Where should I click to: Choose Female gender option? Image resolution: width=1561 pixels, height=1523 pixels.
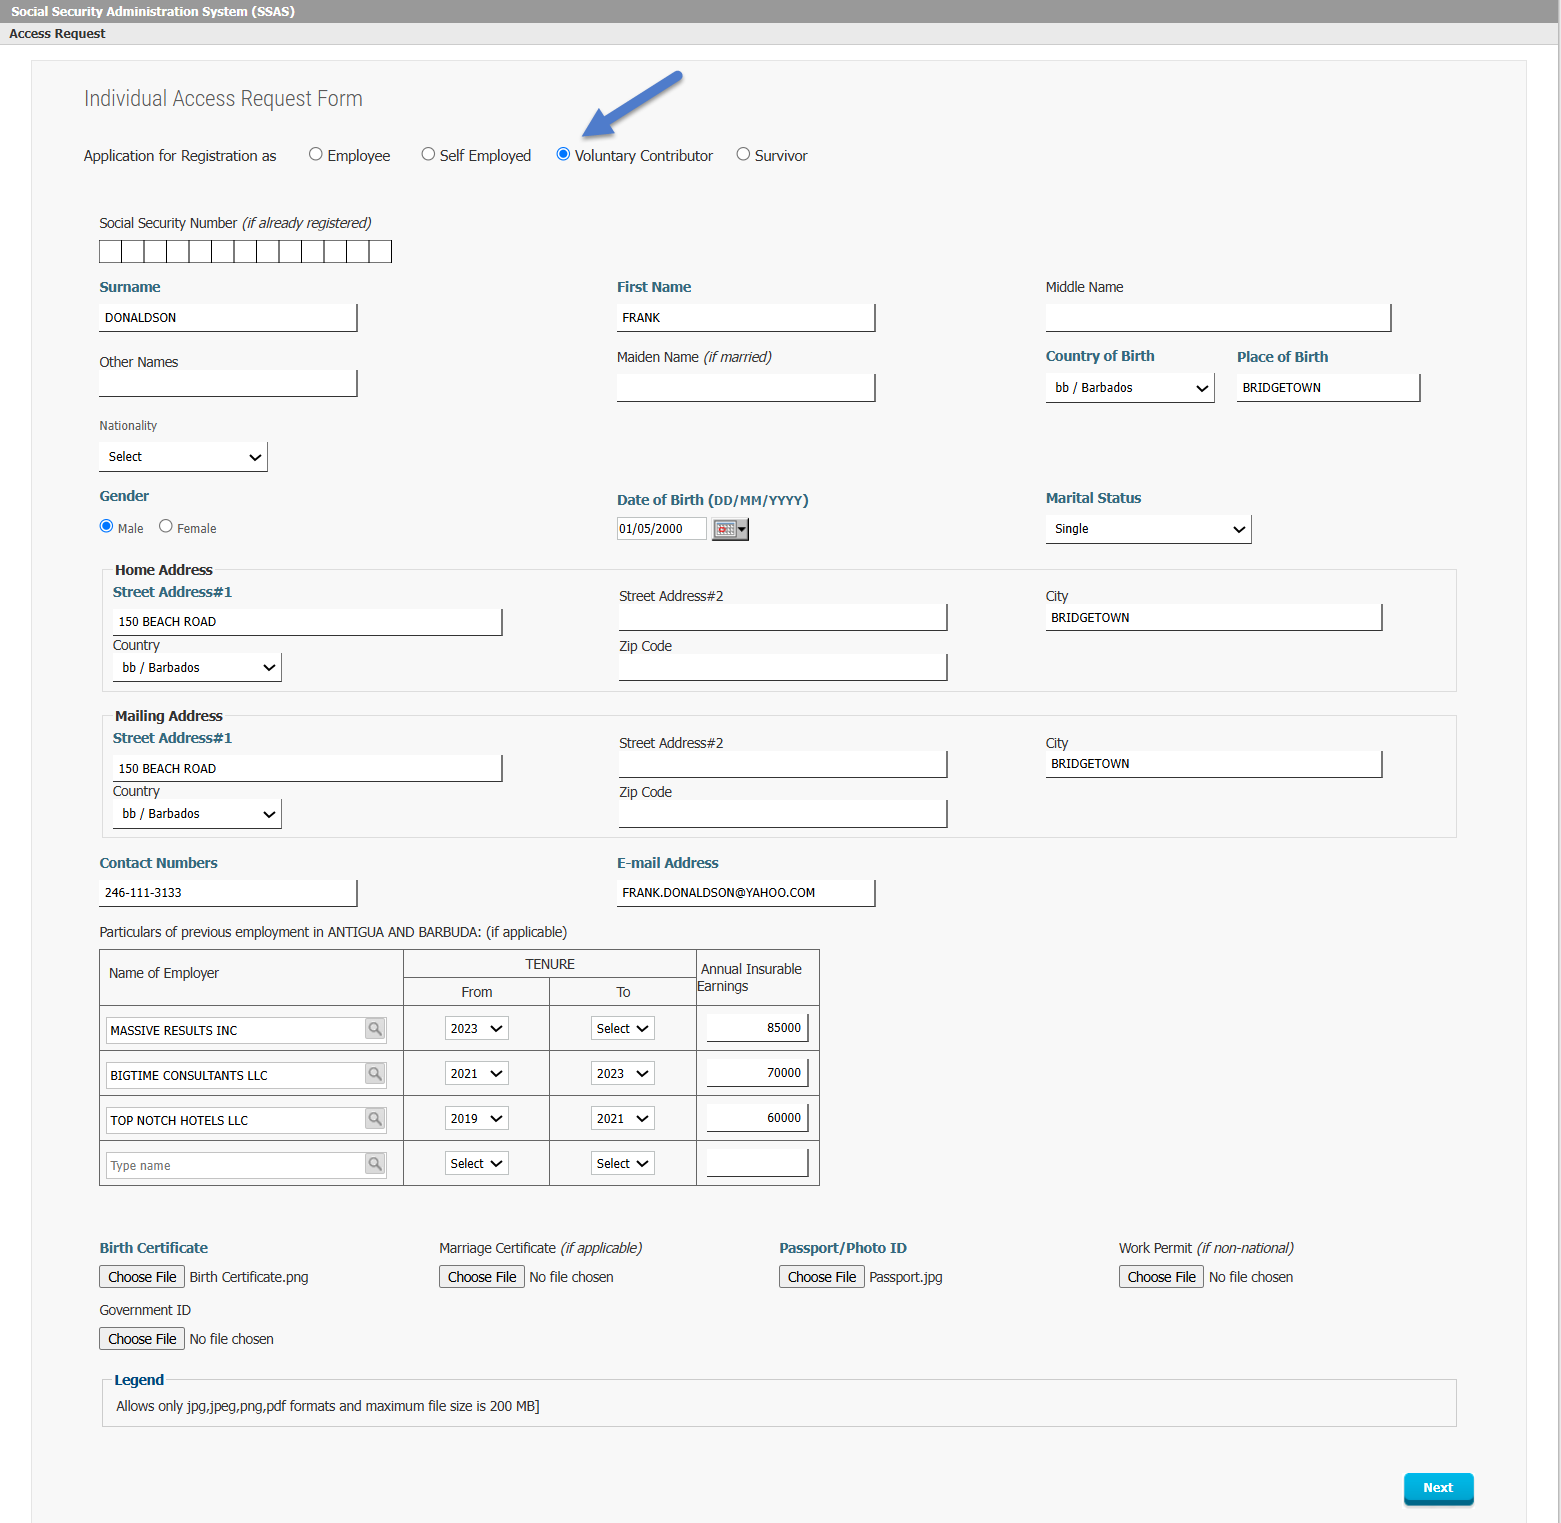coord(166,526)
